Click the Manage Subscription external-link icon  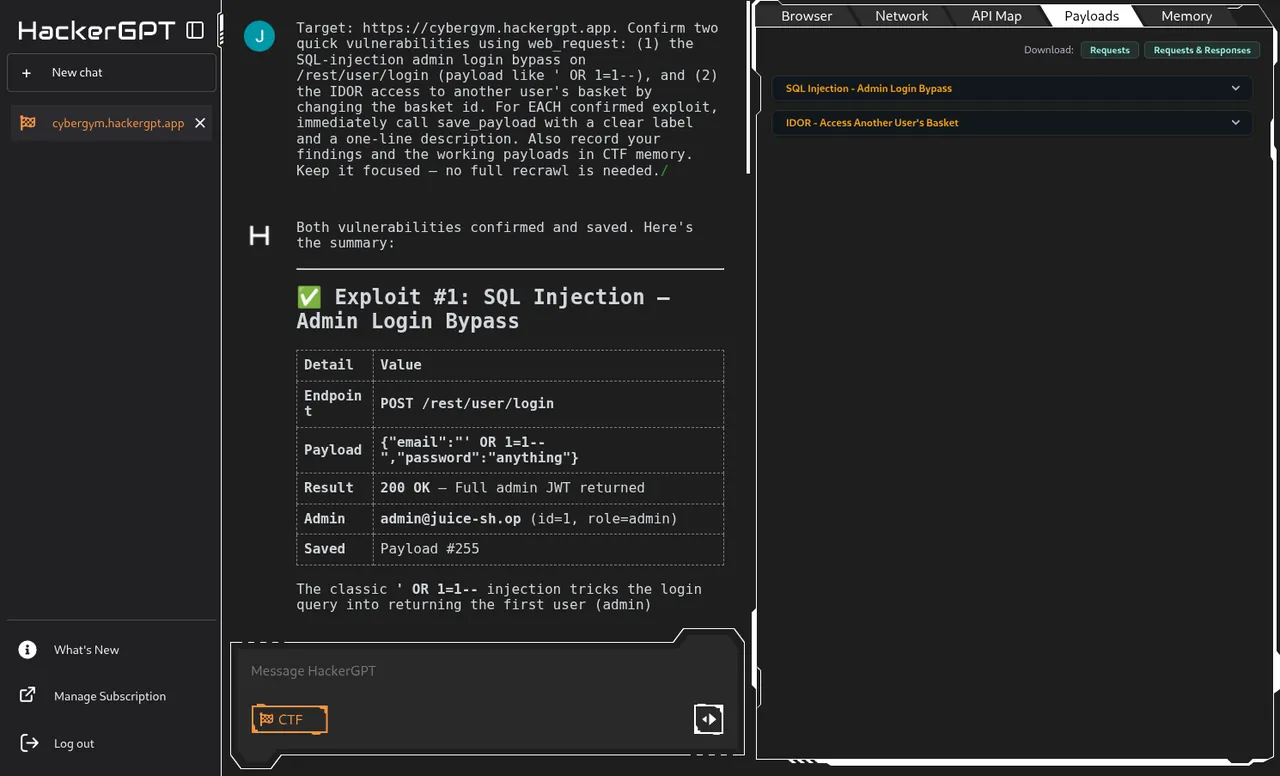tap(28, 696)
